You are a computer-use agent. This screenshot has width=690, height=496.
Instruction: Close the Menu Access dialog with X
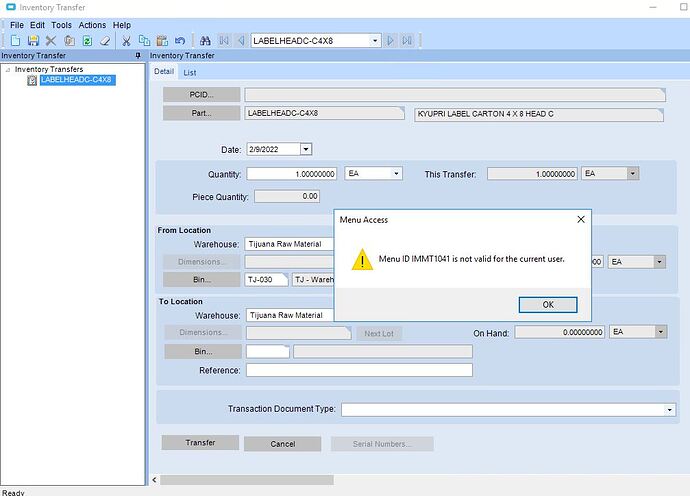tap(581, 219)
